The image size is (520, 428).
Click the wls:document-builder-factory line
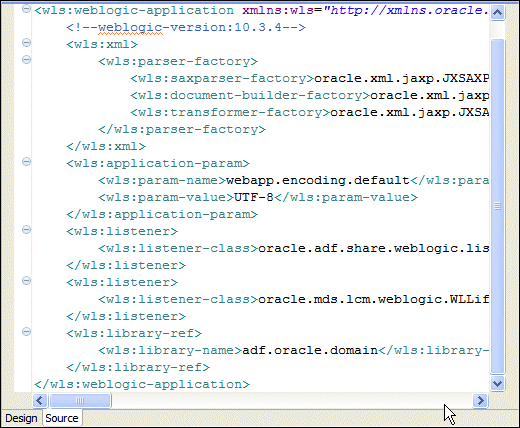[310, 95]
